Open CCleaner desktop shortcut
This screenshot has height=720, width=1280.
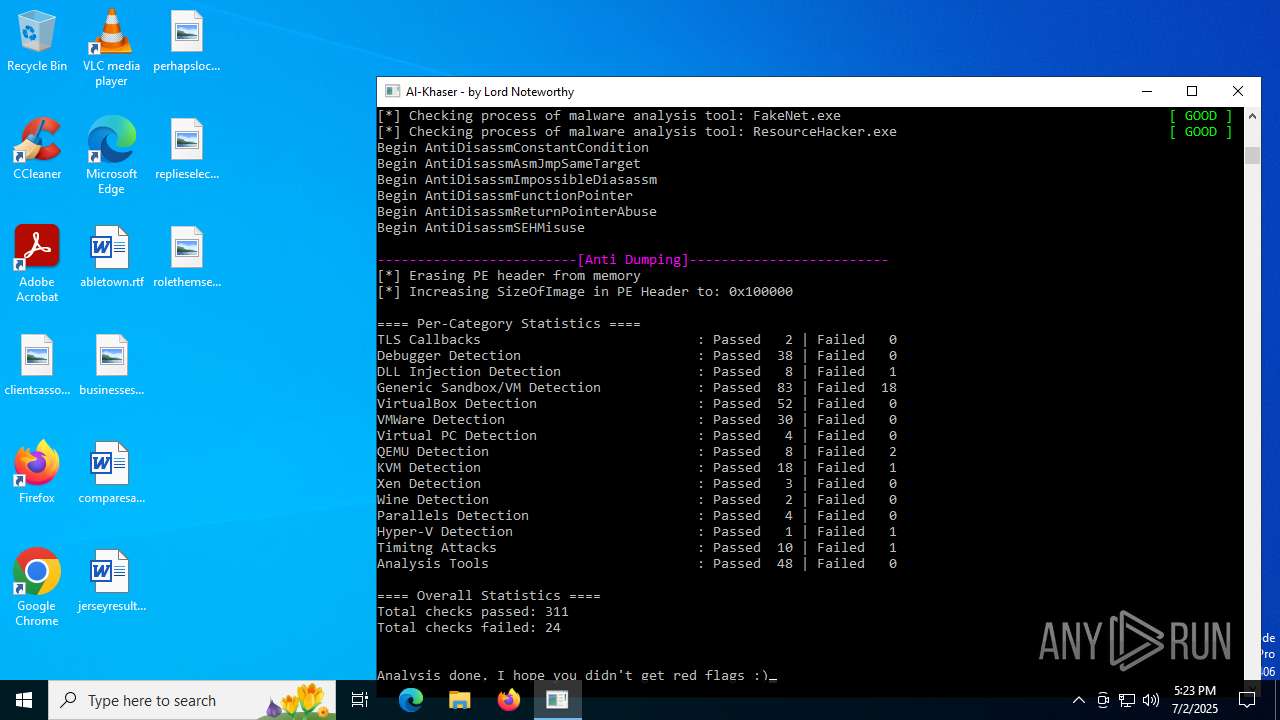point(37,150)
